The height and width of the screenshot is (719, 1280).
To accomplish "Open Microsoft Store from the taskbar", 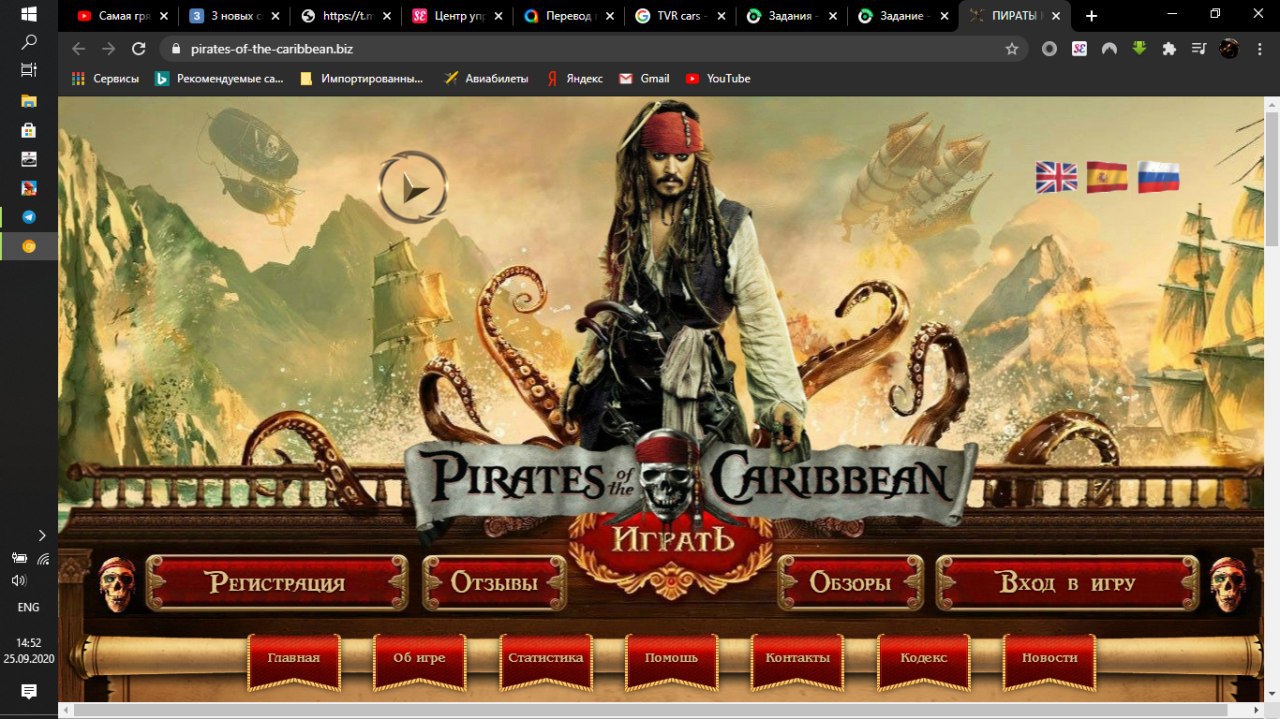I will (29, 130).
